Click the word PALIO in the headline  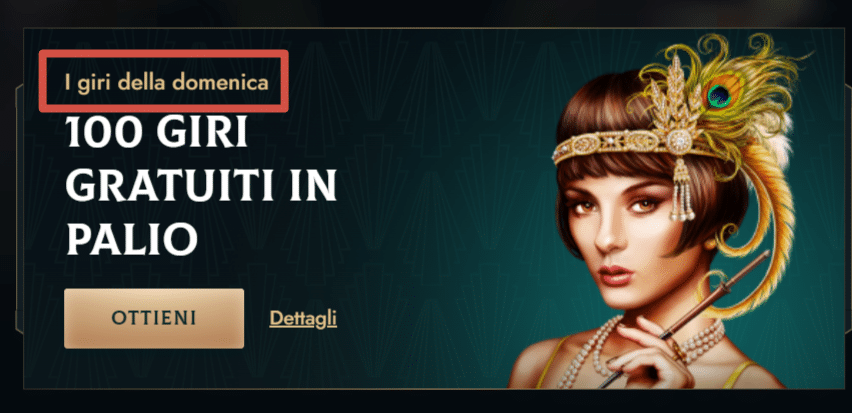130,238
